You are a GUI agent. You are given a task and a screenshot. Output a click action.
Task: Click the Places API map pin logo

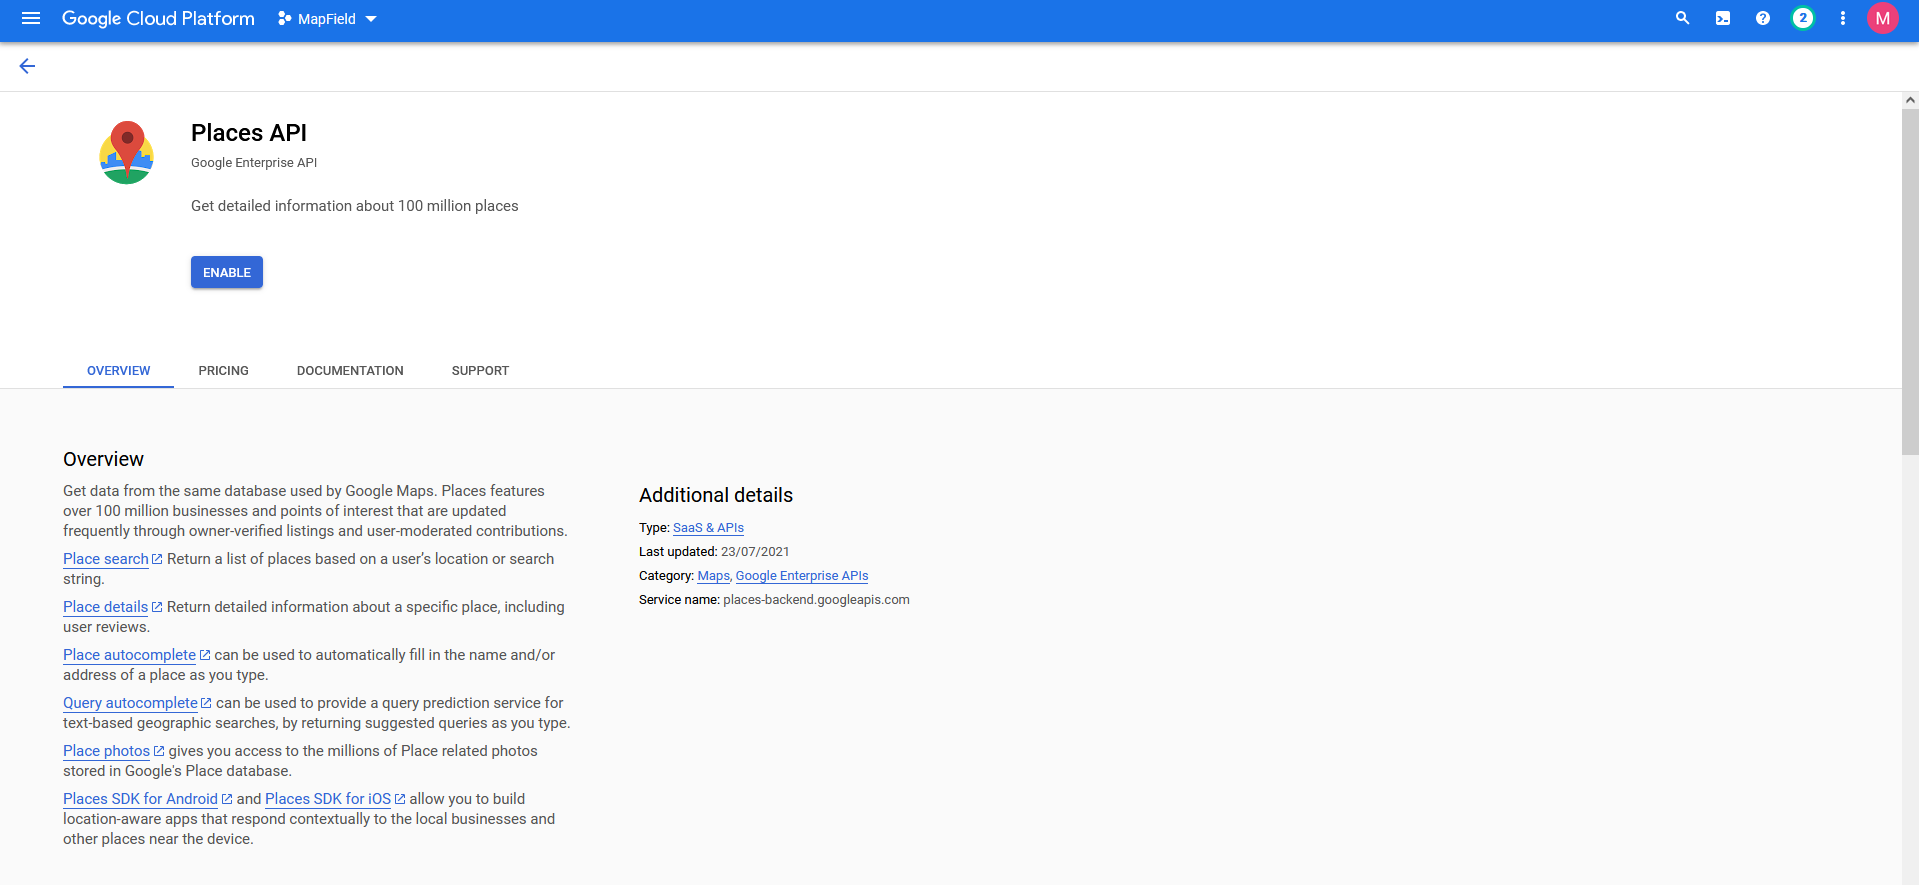(x=127, y=152)
